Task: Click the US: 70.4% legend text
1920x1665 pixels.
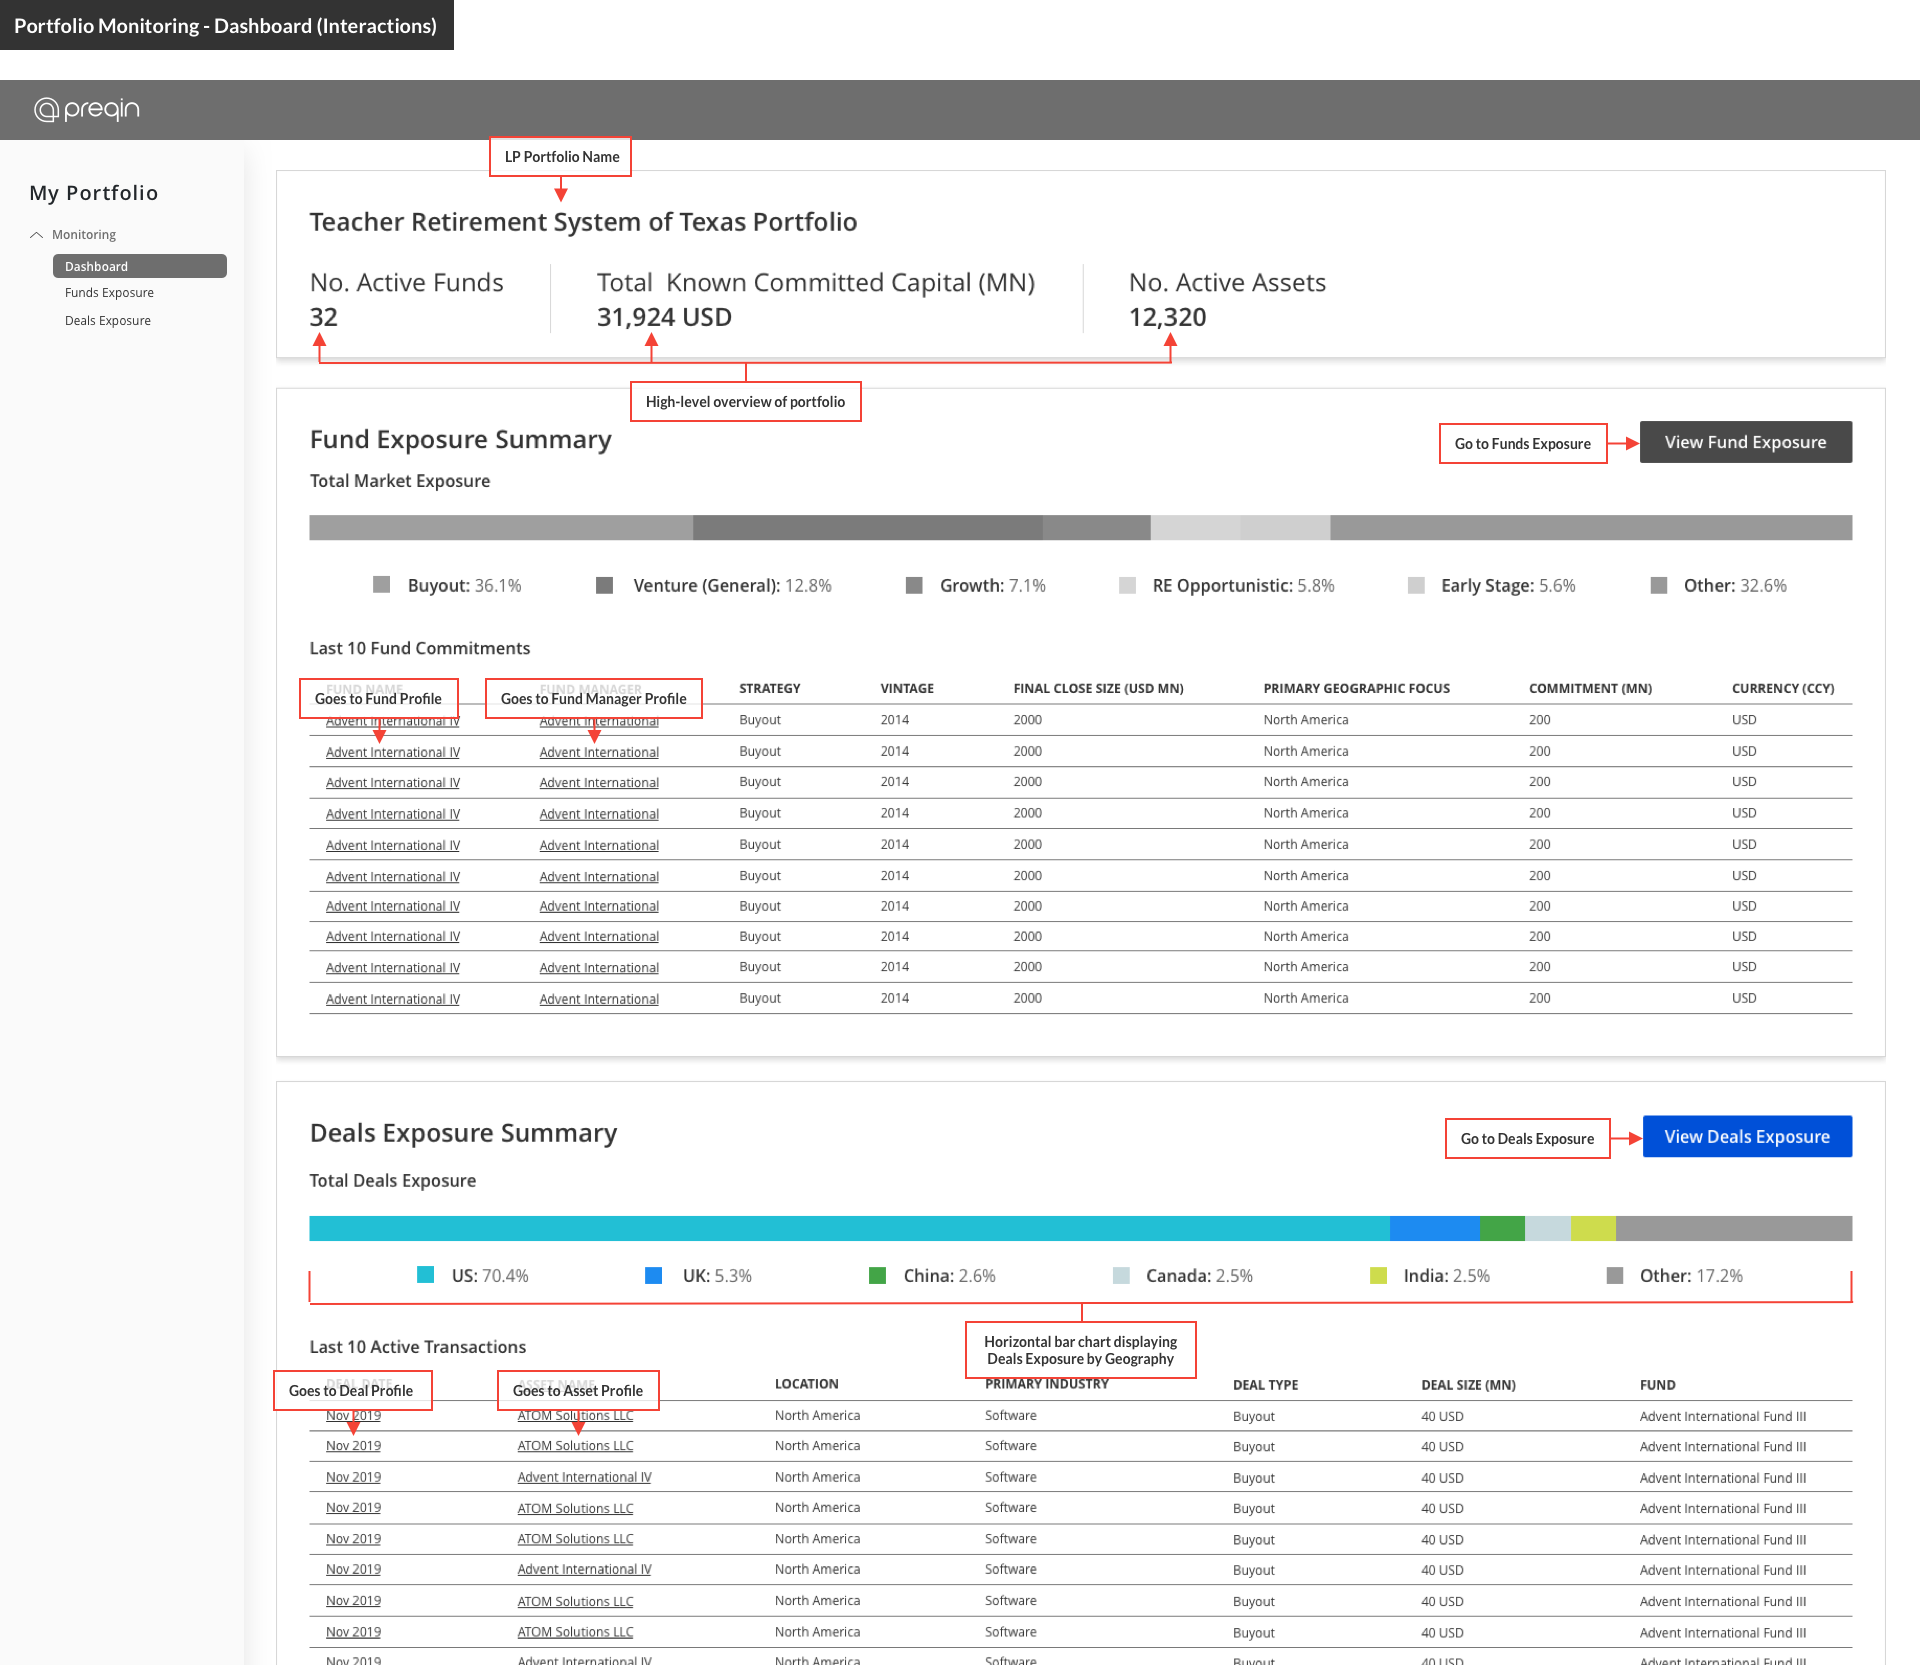Action: pyautogui.click(x=490, y=1276)
